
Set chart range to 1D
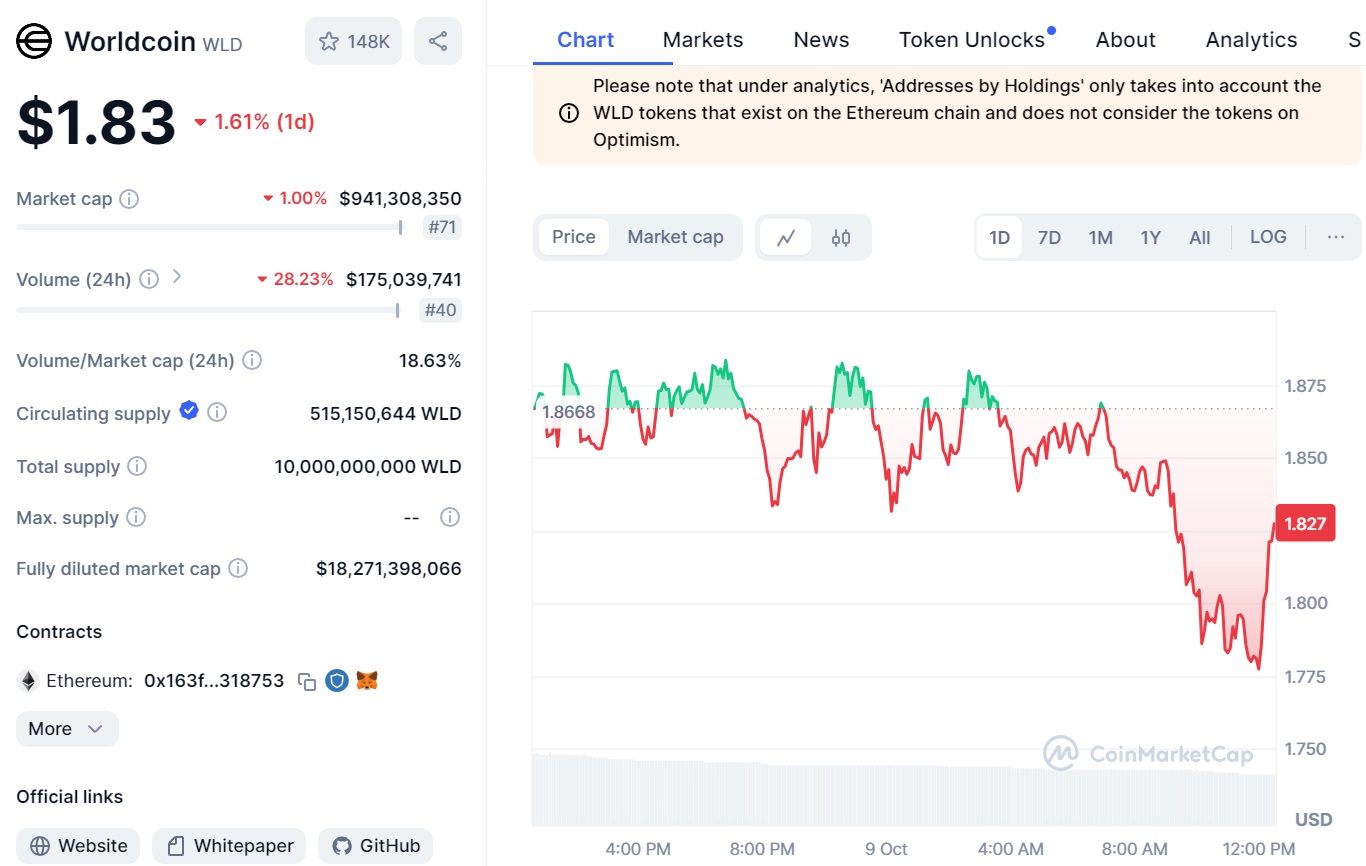(999, 238)
